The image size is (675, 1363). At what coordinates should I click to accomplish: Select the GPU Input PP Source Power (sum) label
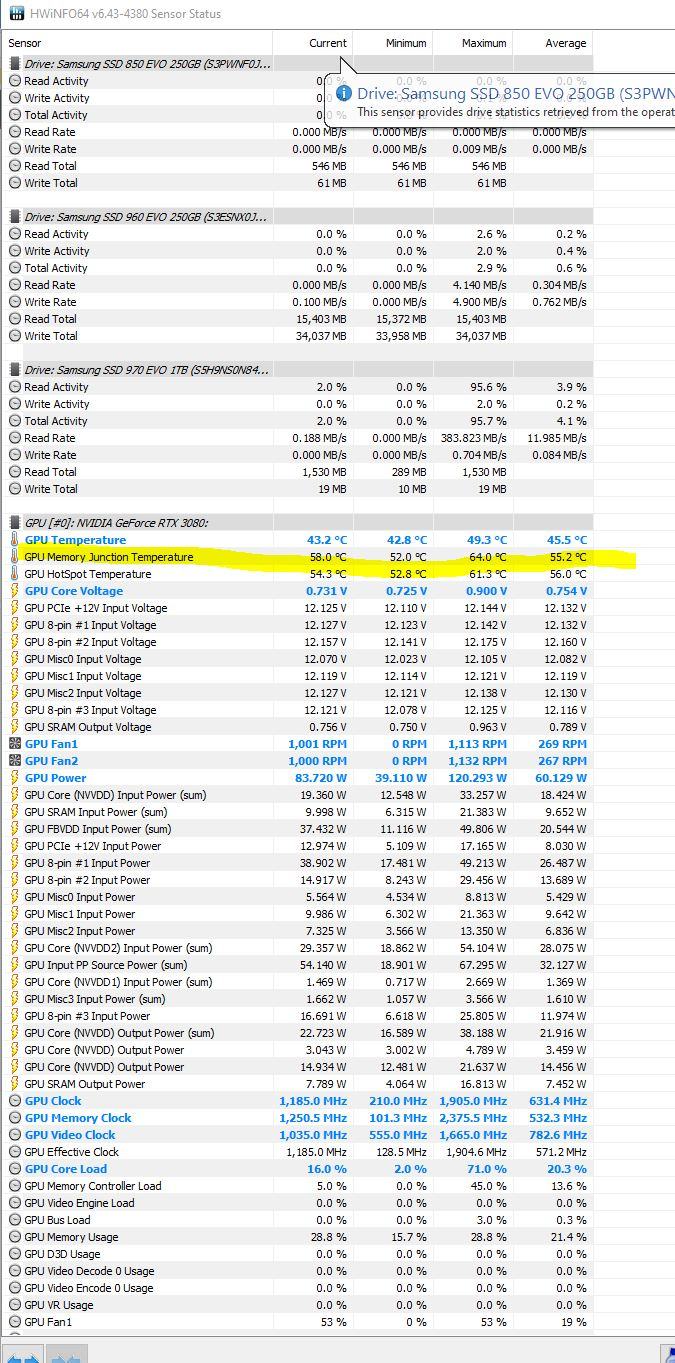point(105,965)
